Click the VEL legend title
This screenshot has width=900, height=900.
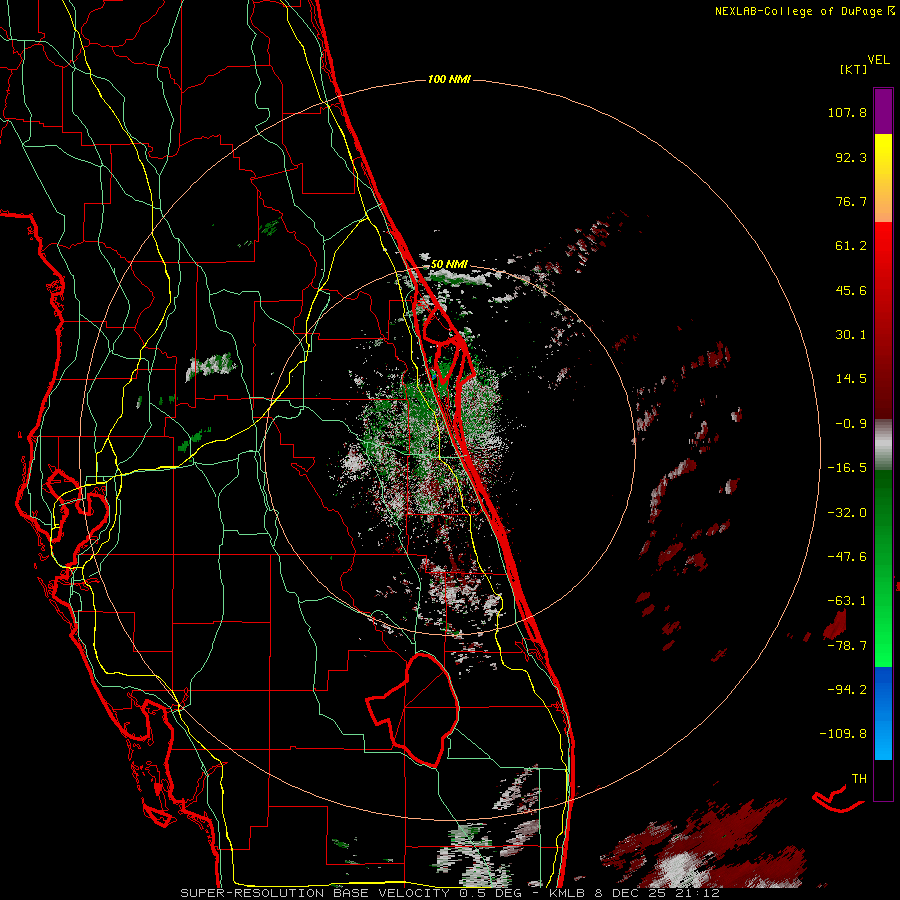point(879,60)
